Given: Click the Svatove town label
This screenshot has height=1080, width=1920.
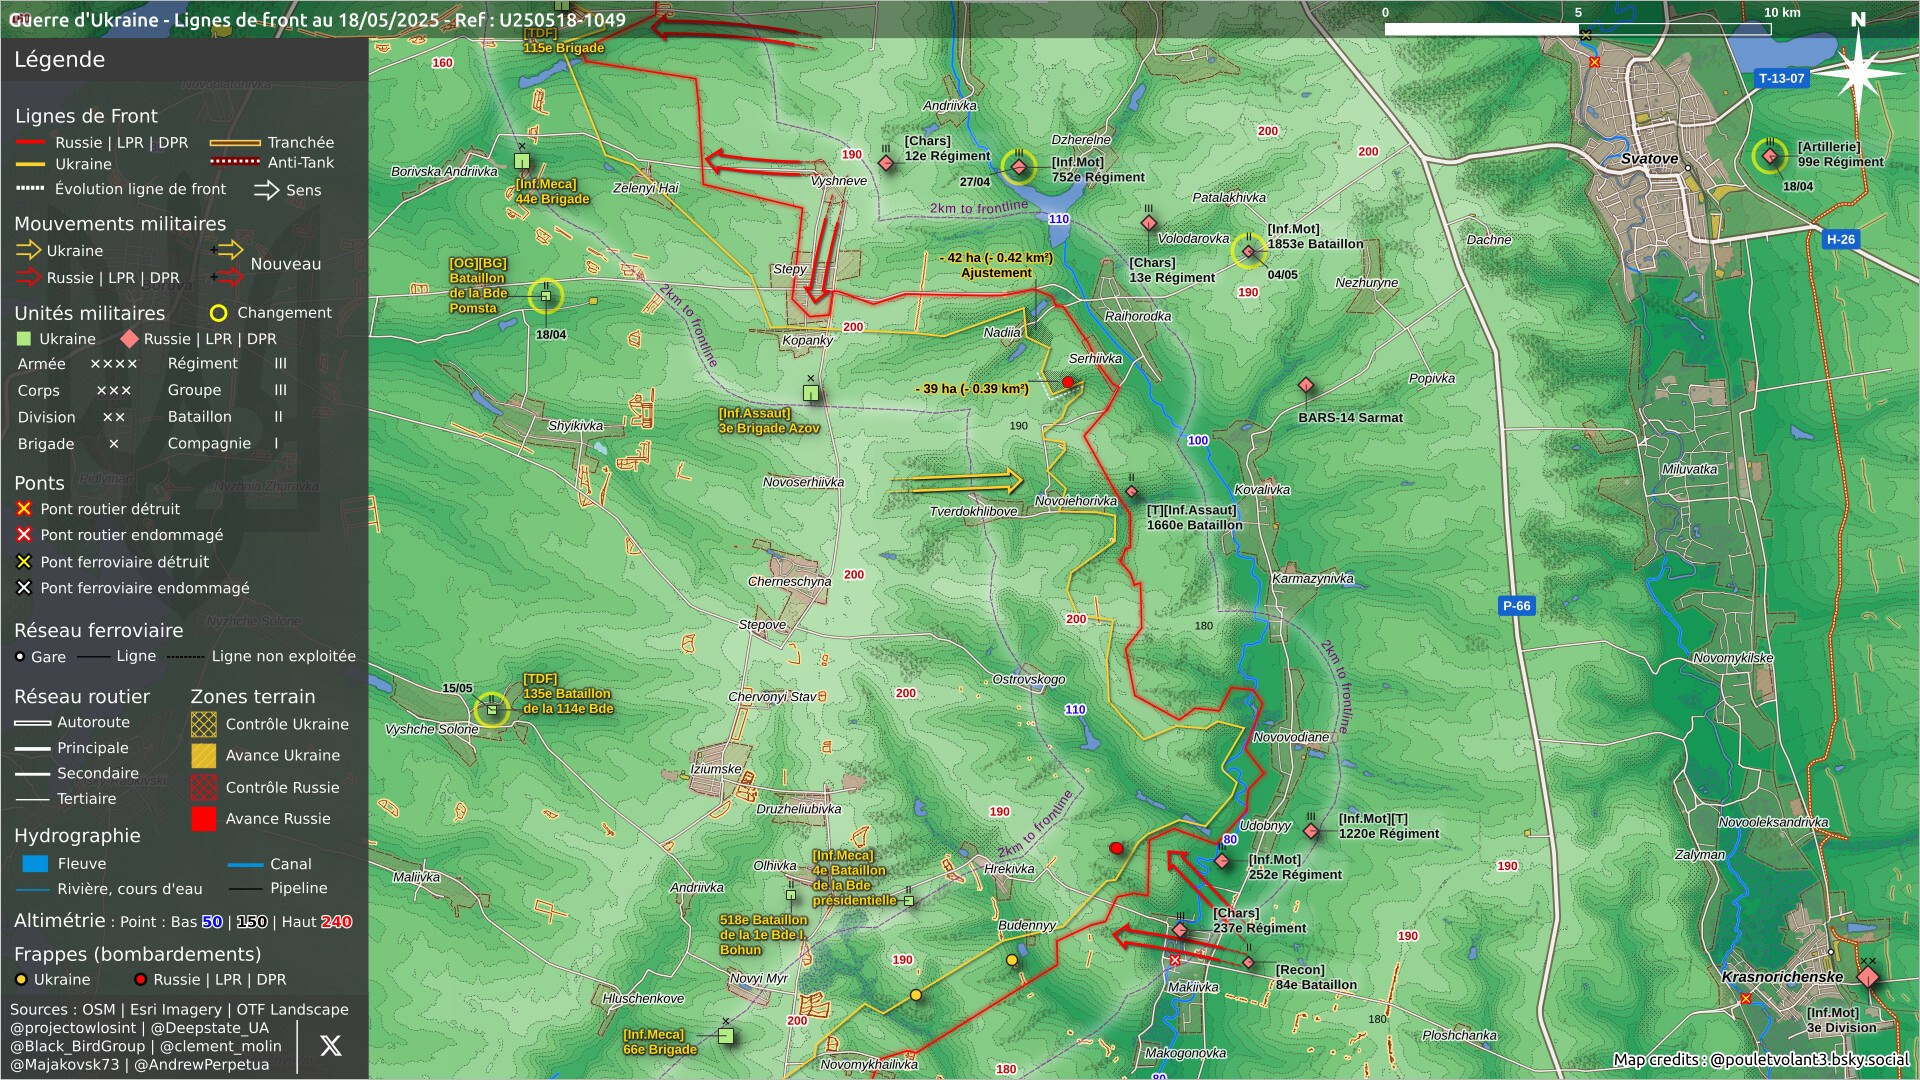Looking at the screenshot, I should [1649, 159].
